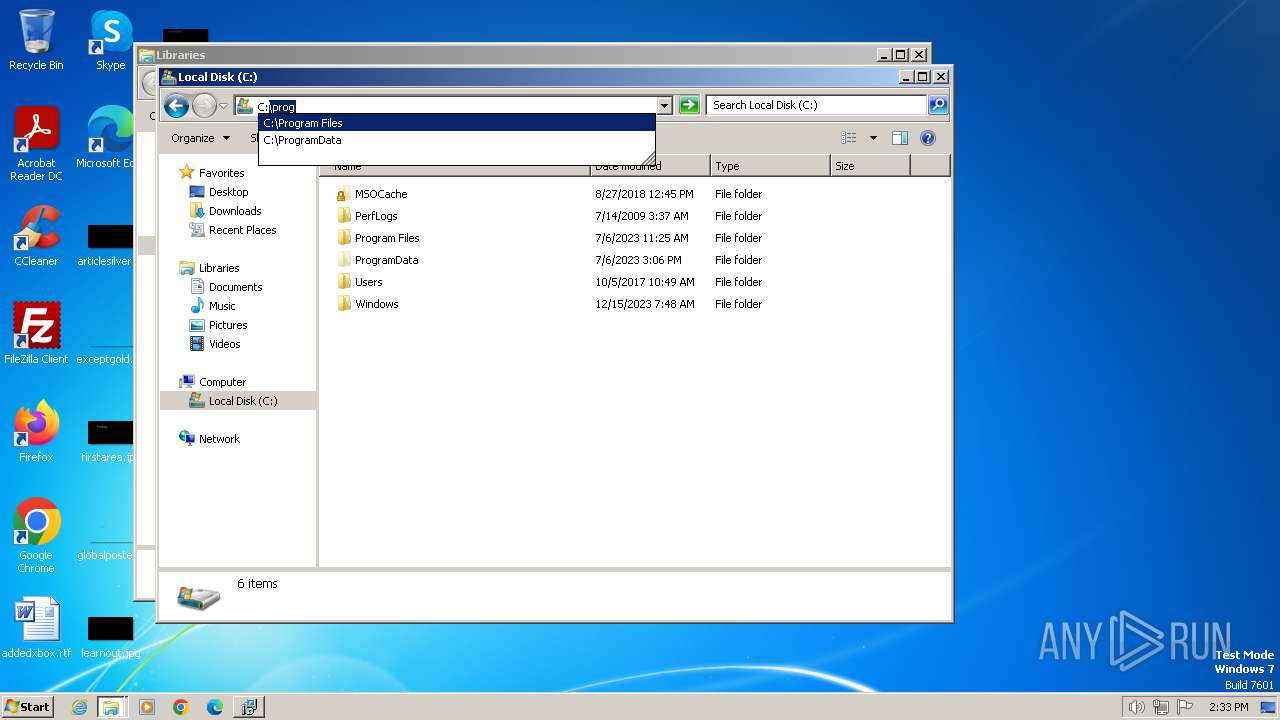Open the Organize menu
Image resolution: width=1280 pixels, height=720 pixels.
[x=200, y=138]
